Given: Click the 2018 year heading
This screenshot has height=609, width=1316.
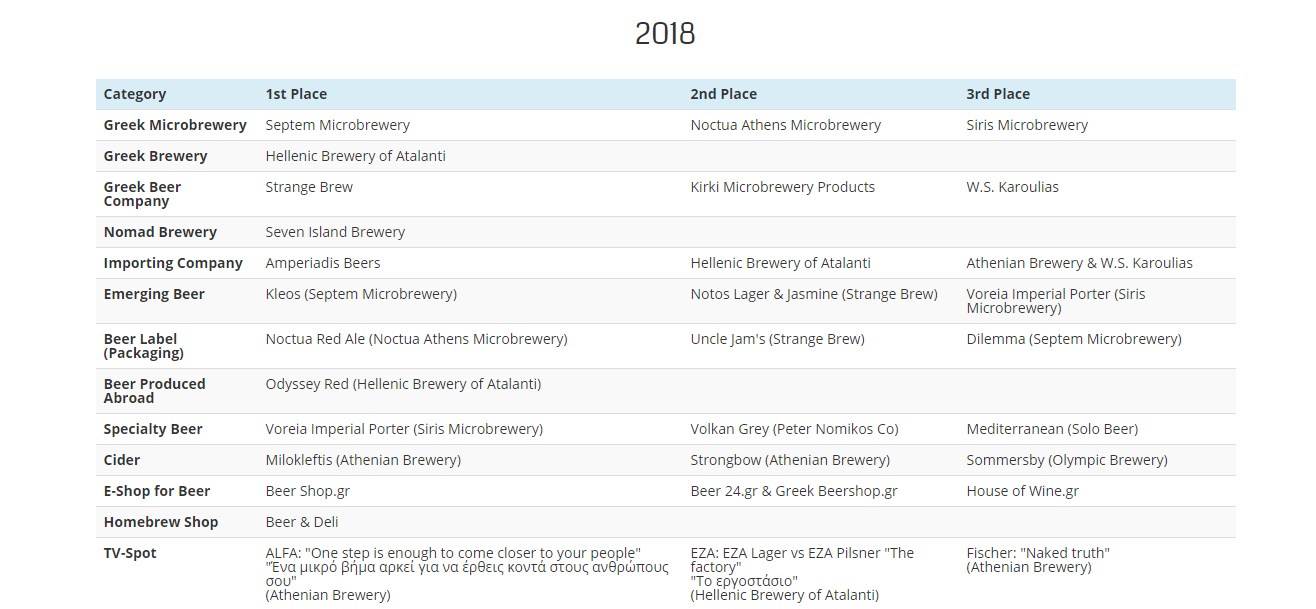Looking at the screenshot, I should click(665, 34).
